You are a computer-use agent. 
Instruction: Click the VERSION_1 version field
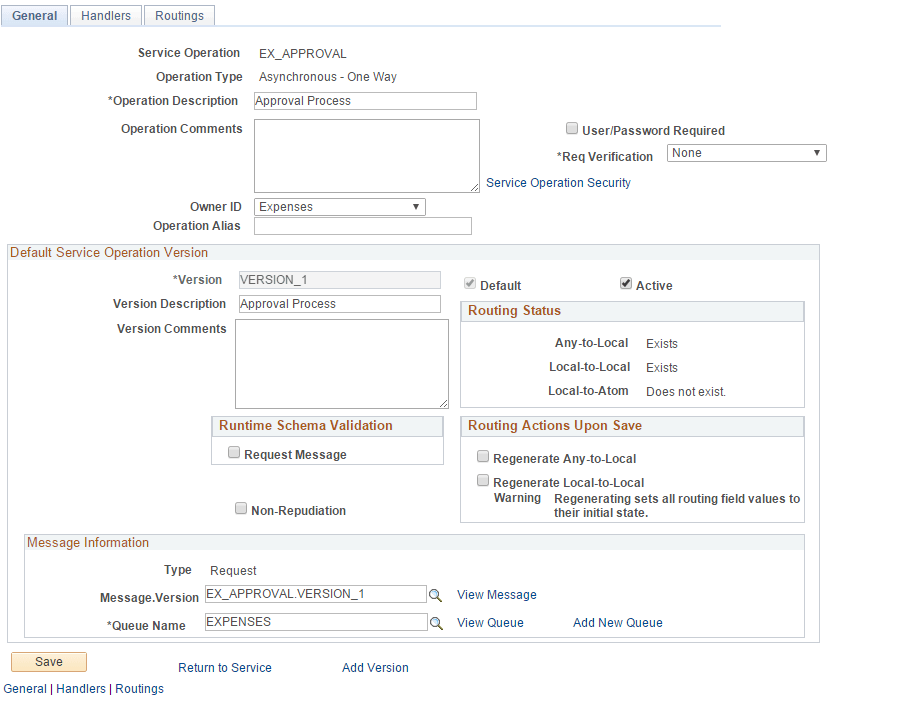coord(340,280)
